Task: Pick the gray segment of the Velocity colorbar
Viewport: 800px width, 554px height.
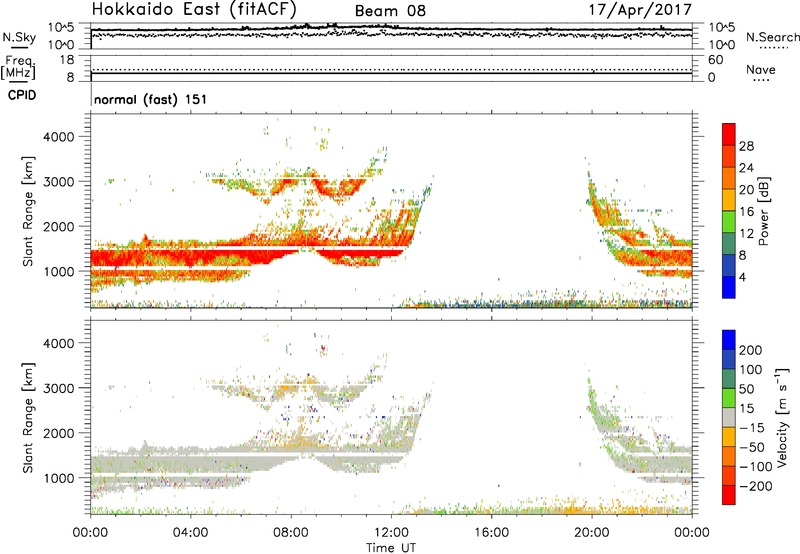Action: (729, 417)
